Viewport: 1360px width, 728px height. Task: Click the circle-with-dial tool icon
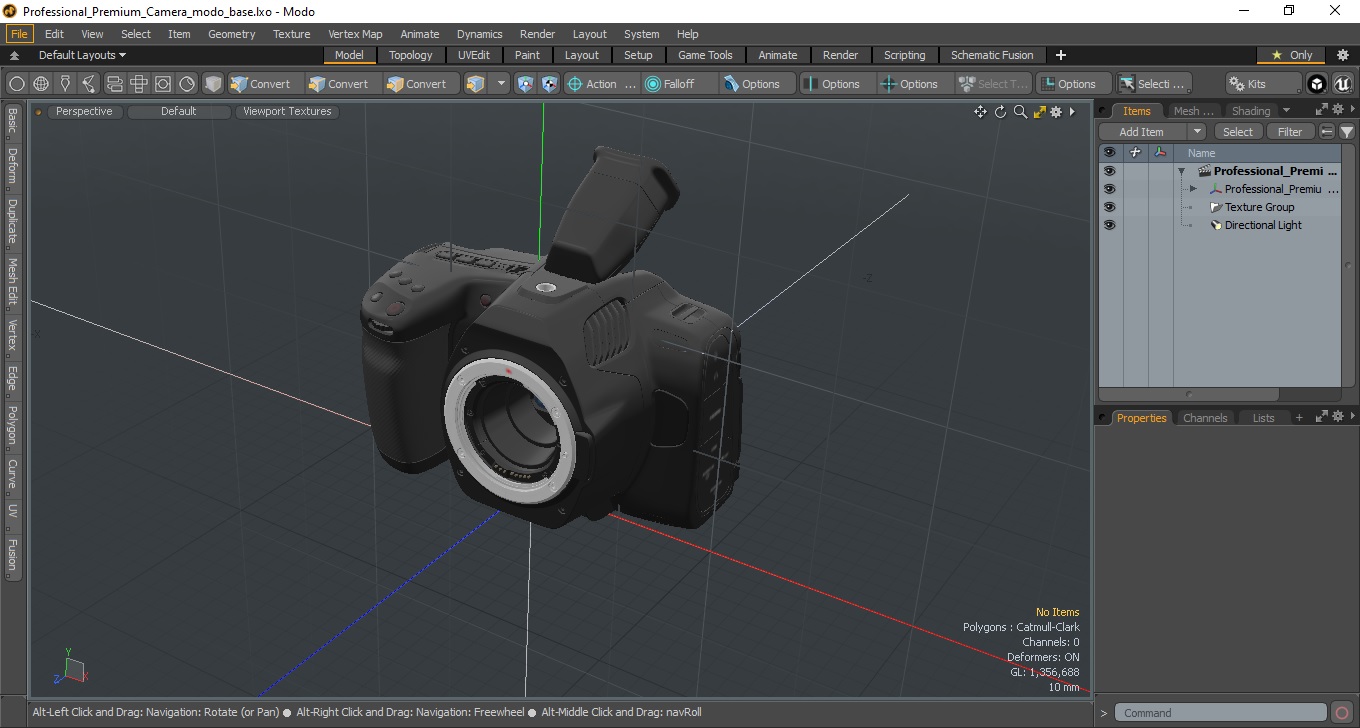coord(187,84)
